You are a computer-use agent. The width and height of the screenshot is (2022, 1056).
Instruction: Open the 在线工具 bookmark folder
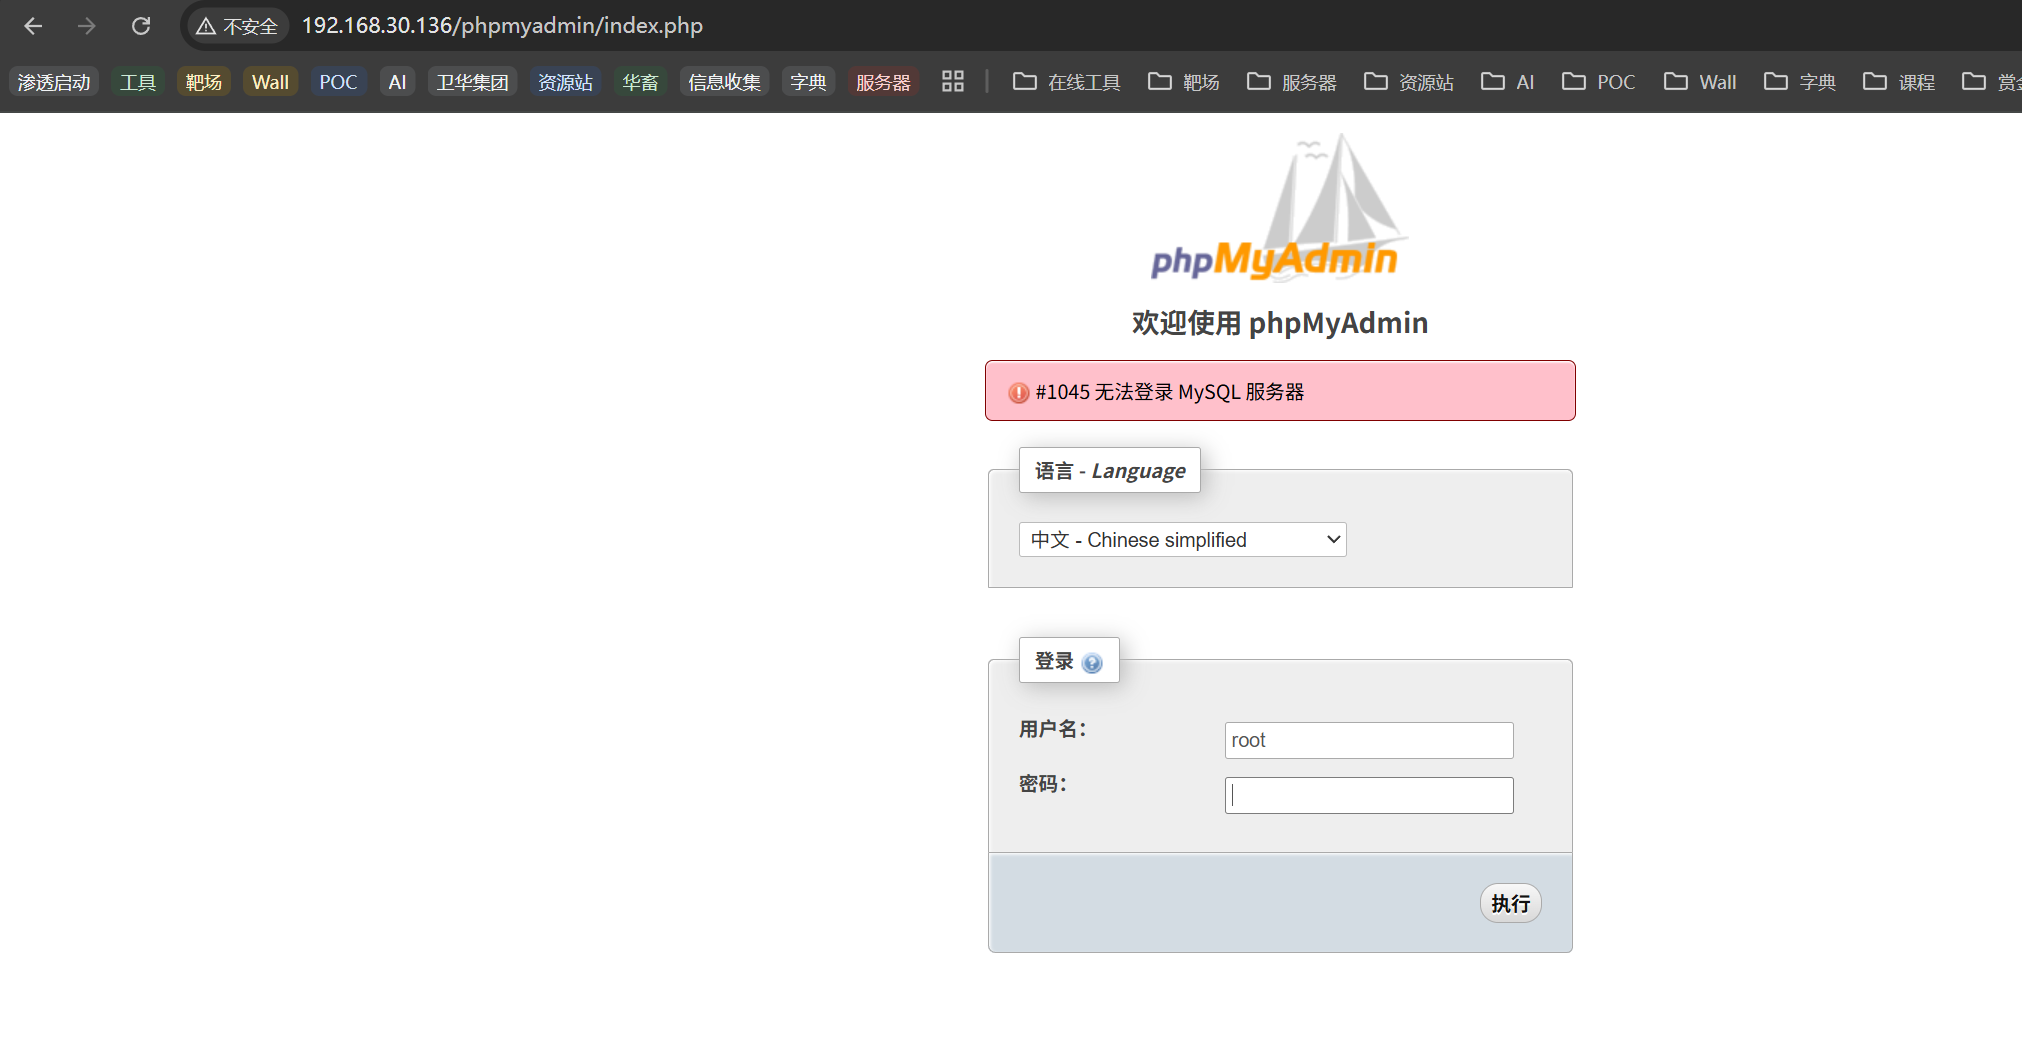click(1067, 82)
